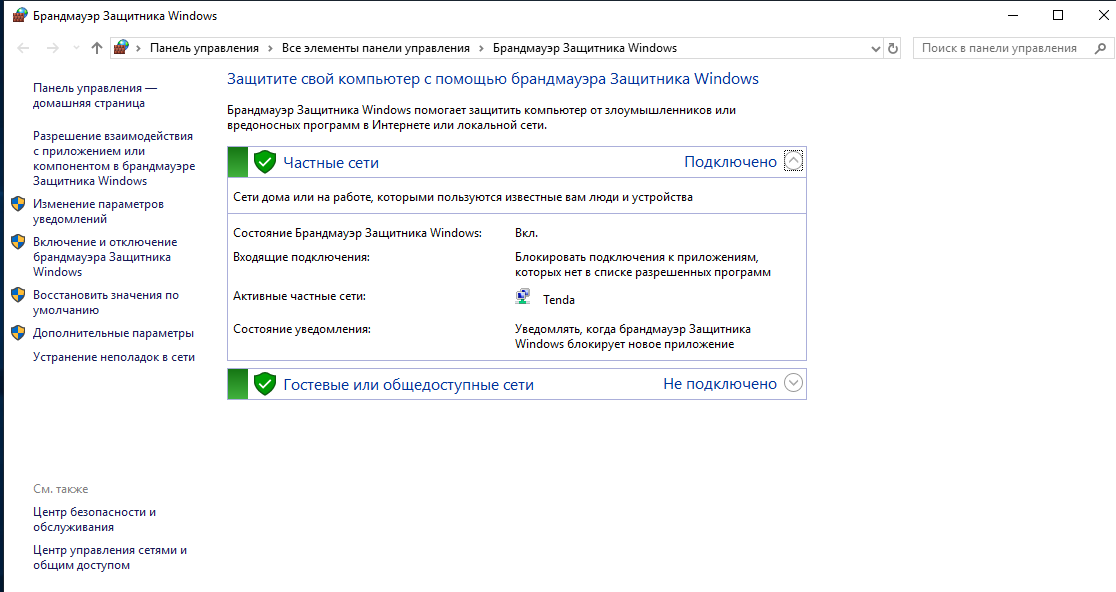This screenshot has width=1116, height=592.
Task: Go forward with the right arrow button
Action: (x=53, y=48)
